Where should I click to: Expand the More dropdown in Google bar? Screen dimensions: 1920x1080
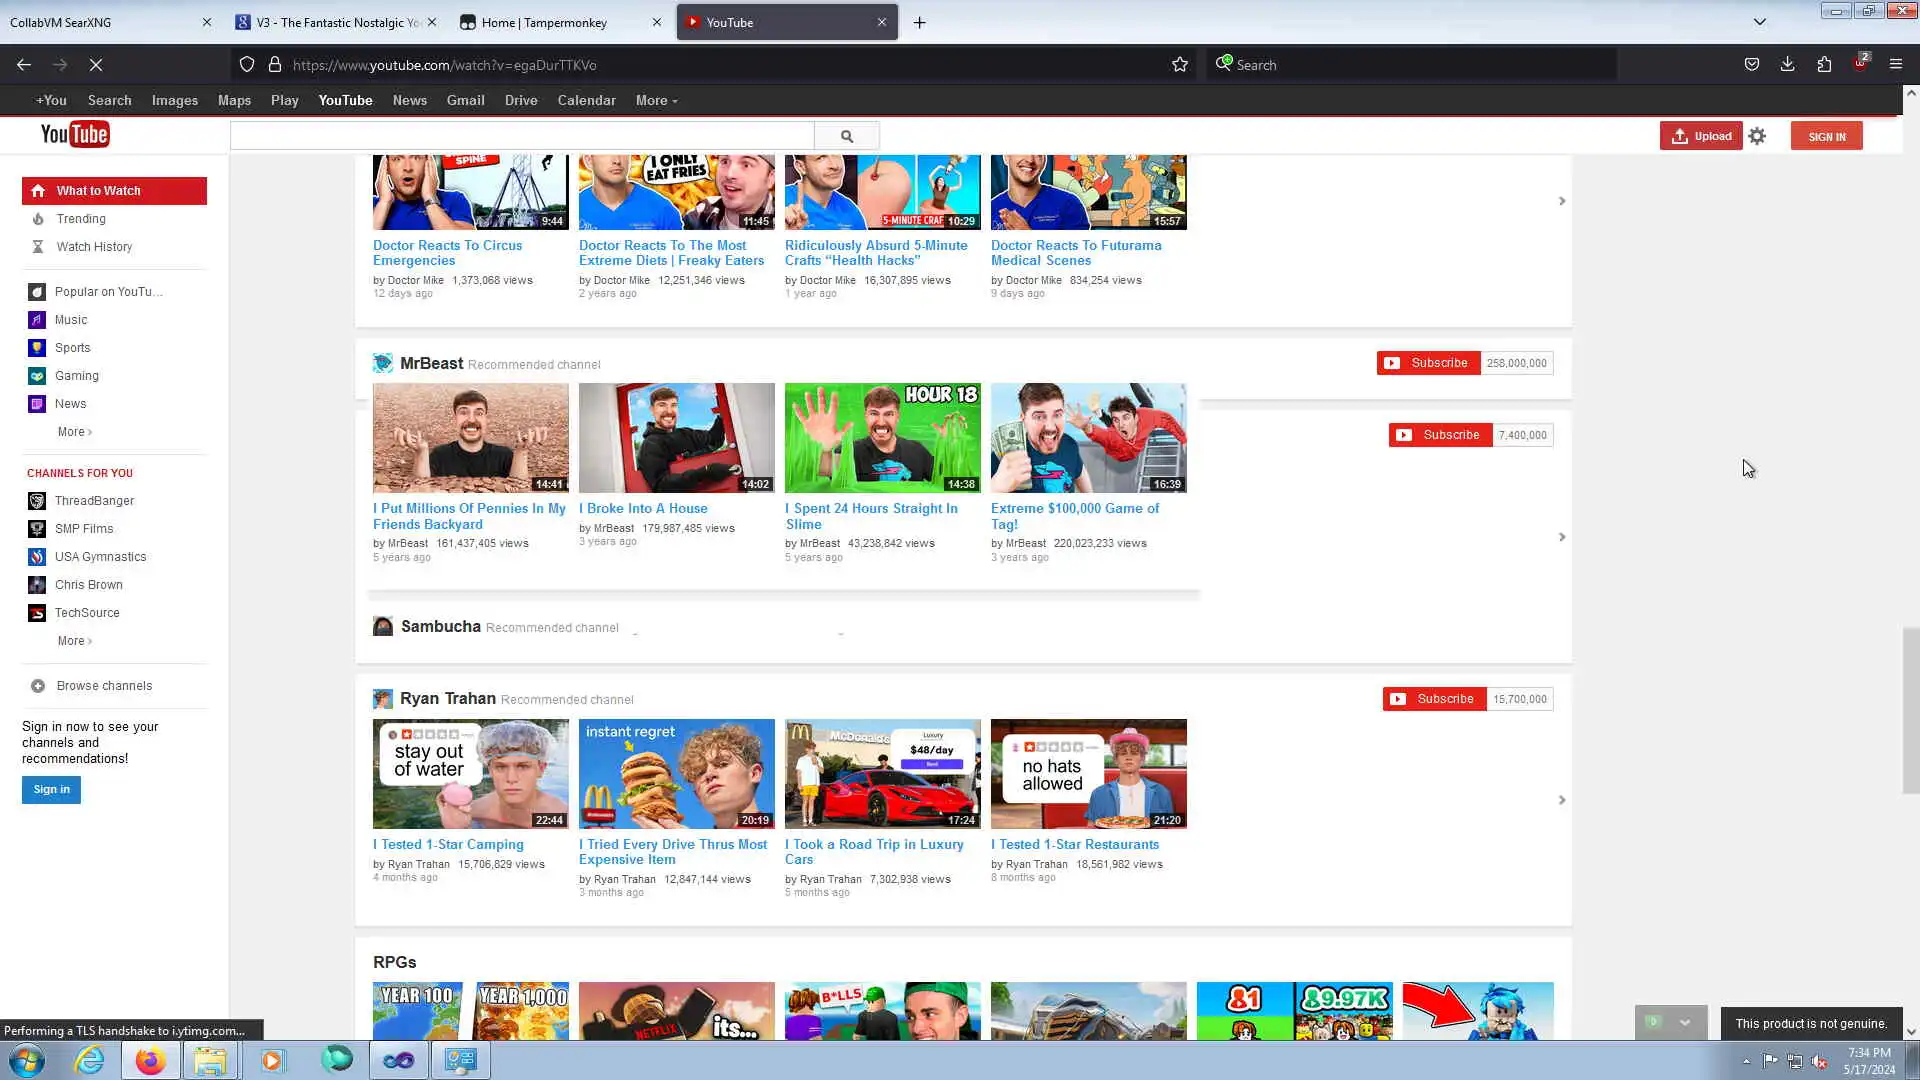[x=656, y=101]
